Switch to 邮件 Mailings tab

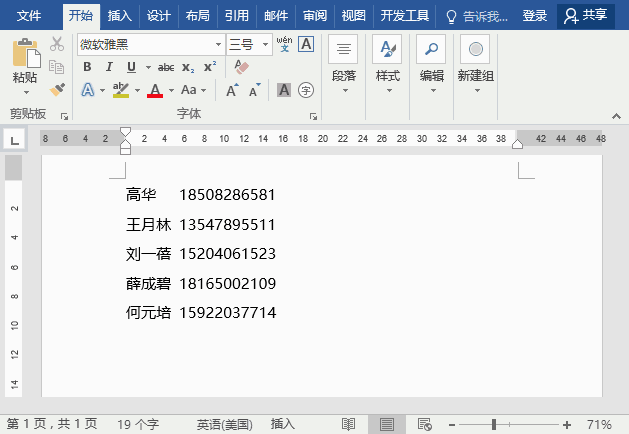(x=276, y=16)
